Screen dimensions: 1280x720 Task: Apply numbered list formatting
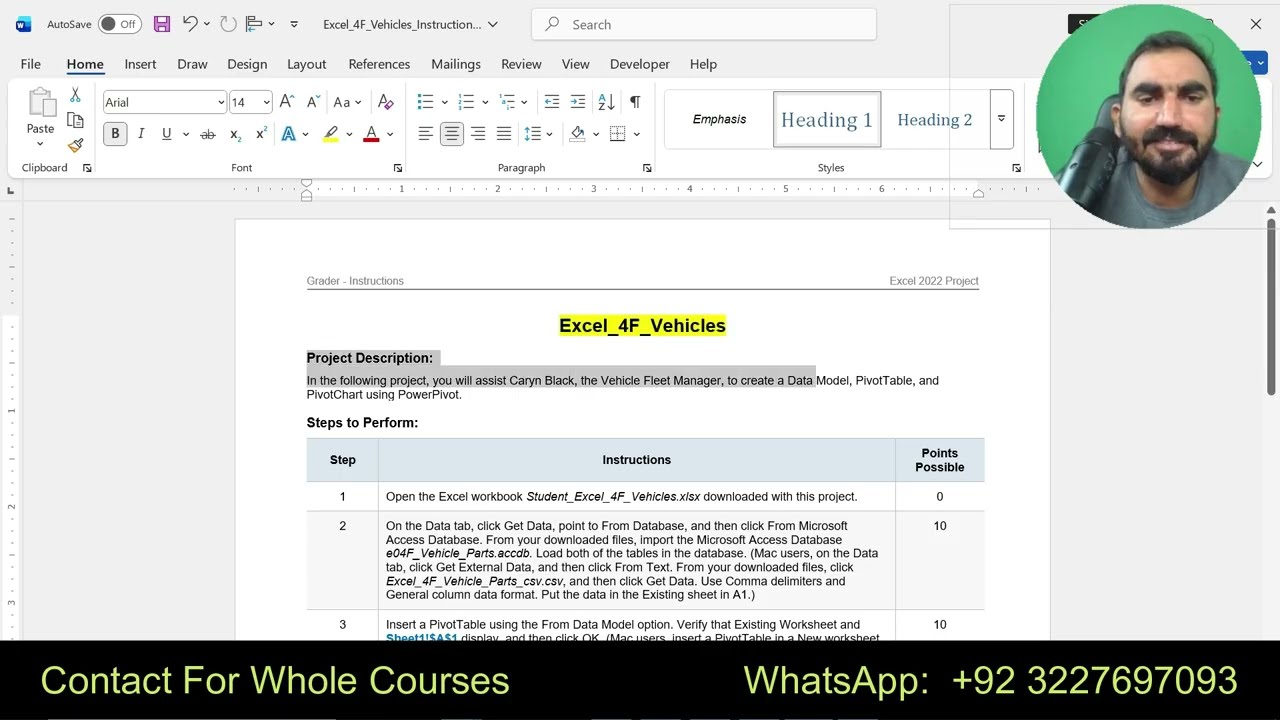point(466,102)
